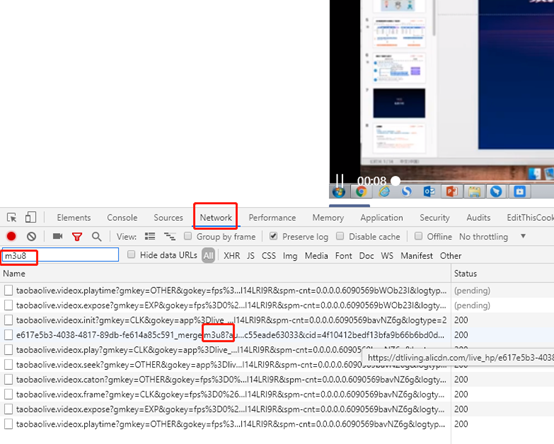This screenshot has width=554, height=444.
Task: Enable Group by frame checkbox
Action: click(188, 236)
